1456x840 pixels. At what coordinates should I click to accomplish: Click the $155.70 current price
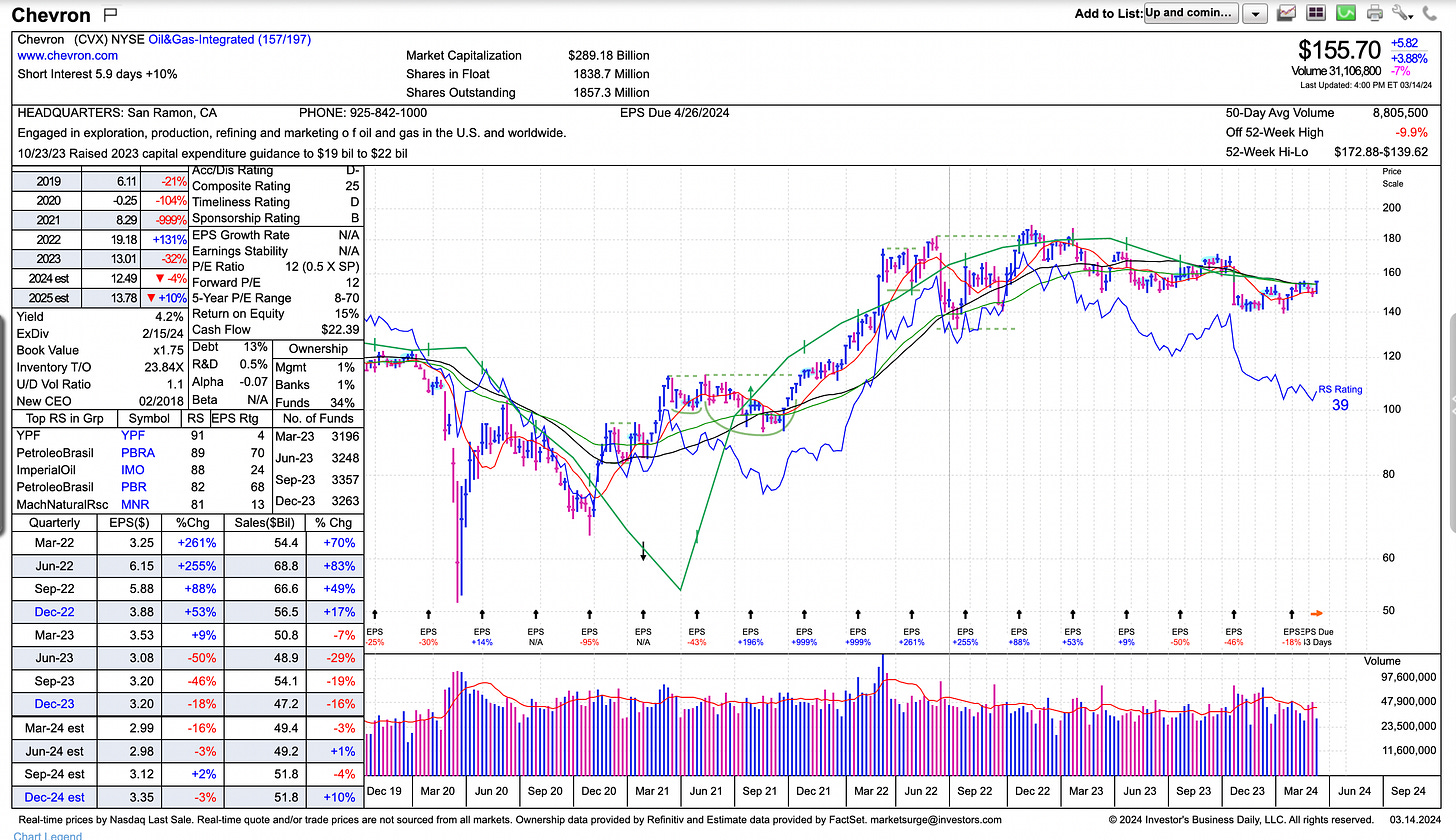[1339, 49]
